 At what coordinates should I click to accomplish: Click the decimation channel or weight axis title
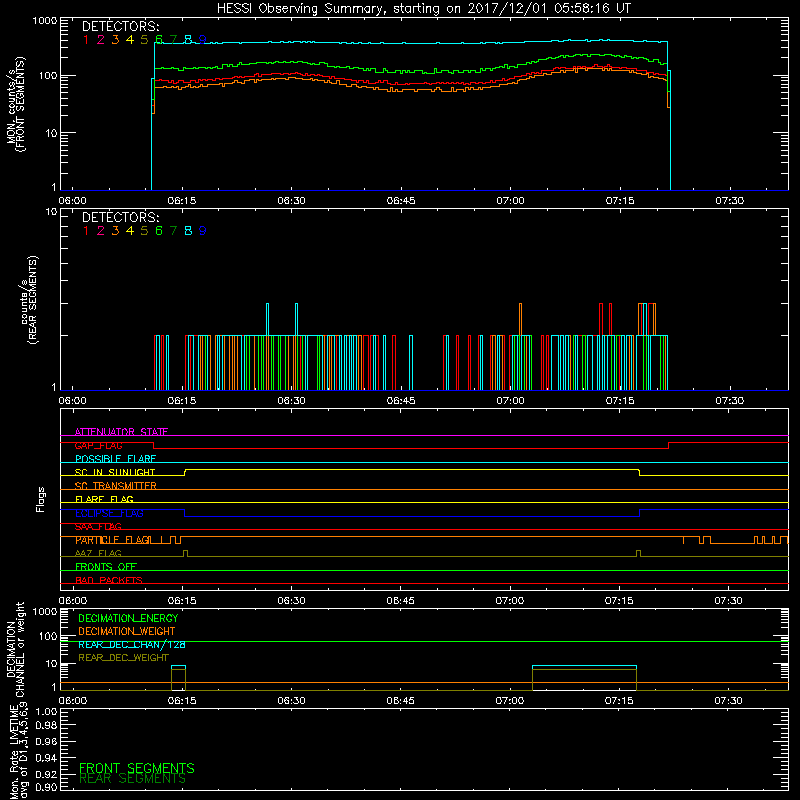tap(15, 649)
